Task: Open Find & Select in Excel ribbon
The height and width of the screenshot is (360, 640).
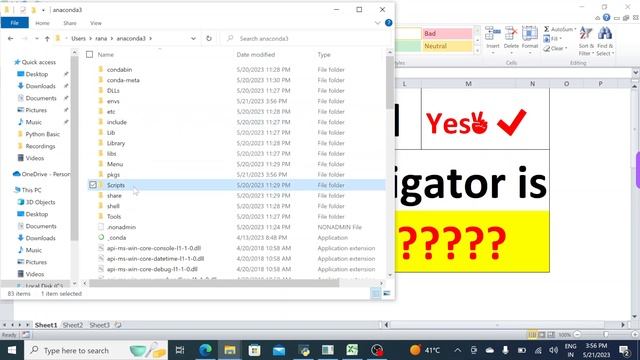Action: tap(605, 41)
